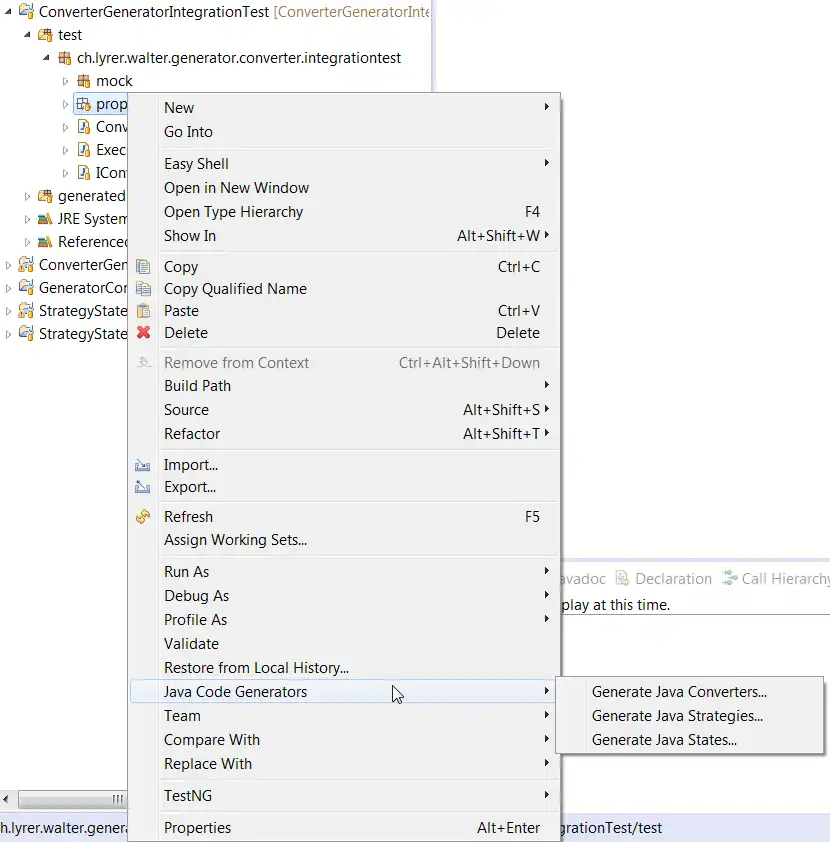Expand the JRE System library
830x842 pixels.
click(x=27, y=219)
